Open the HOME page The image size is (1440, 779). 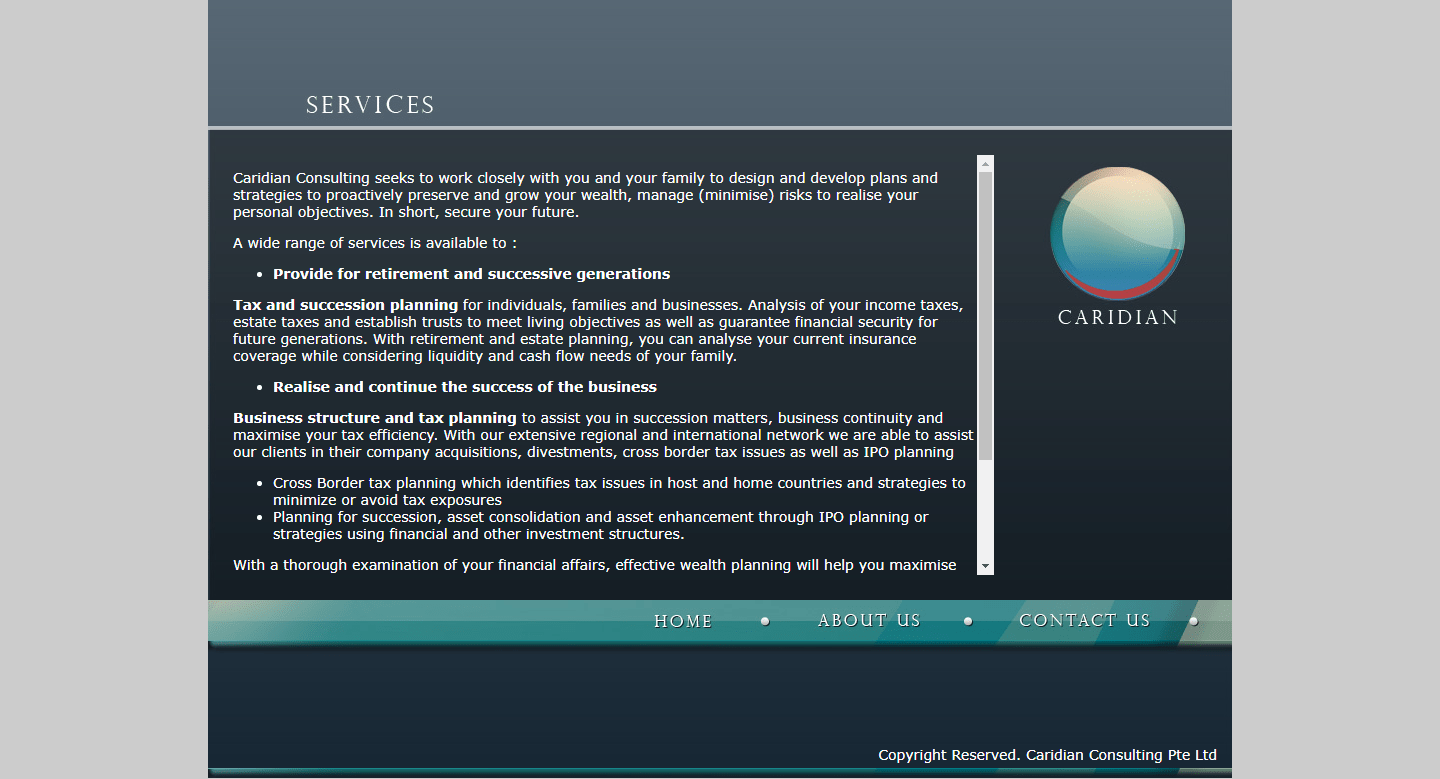point(683,621)
